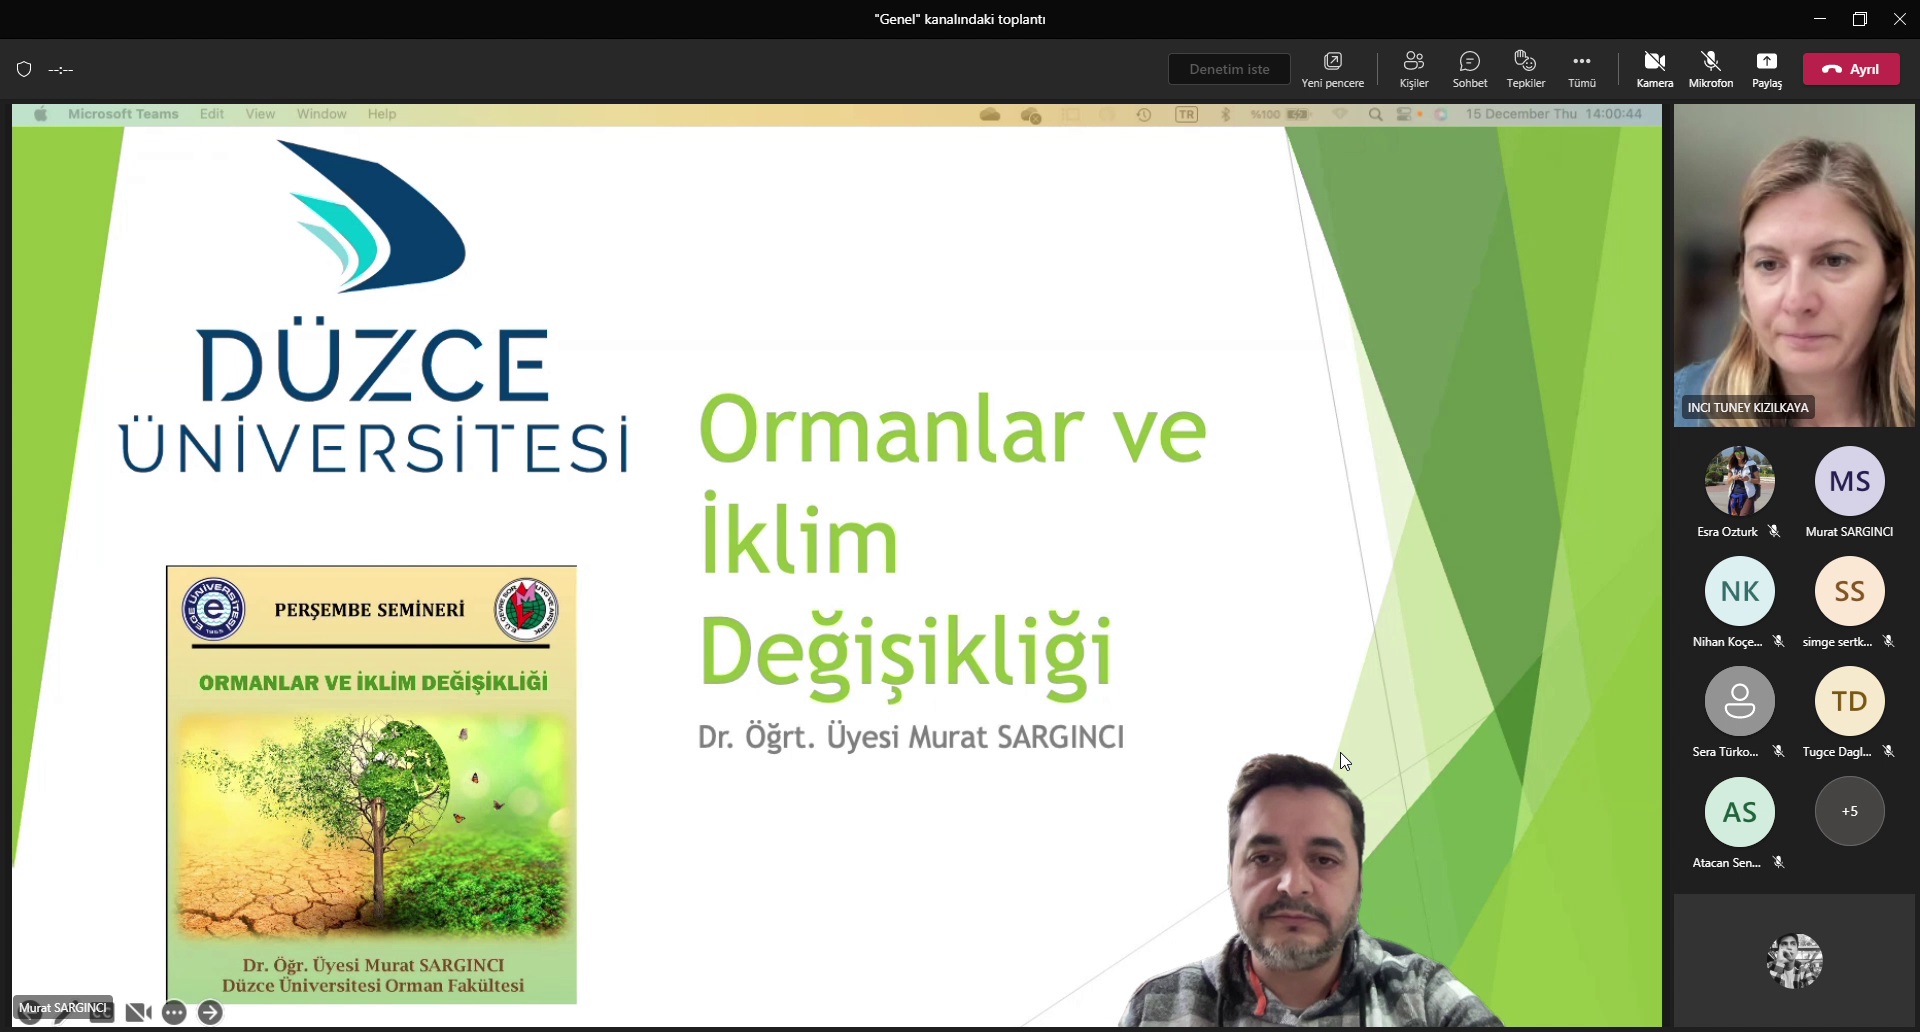Click the Murat SARGINCI presenter name label
The width and height of the screenshot is (1920, 1032).
click(62, 1007)
